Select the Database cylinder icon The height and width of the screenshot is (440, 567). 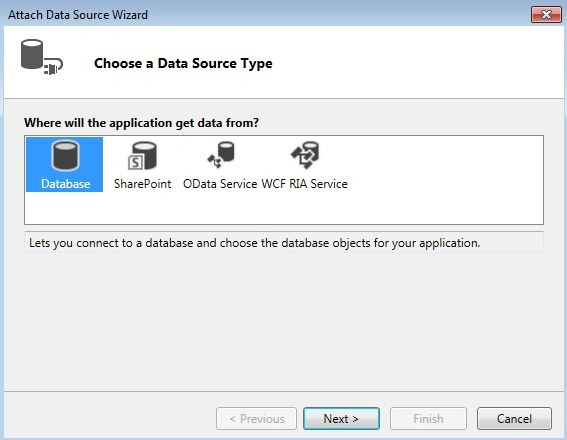(65, 155)
